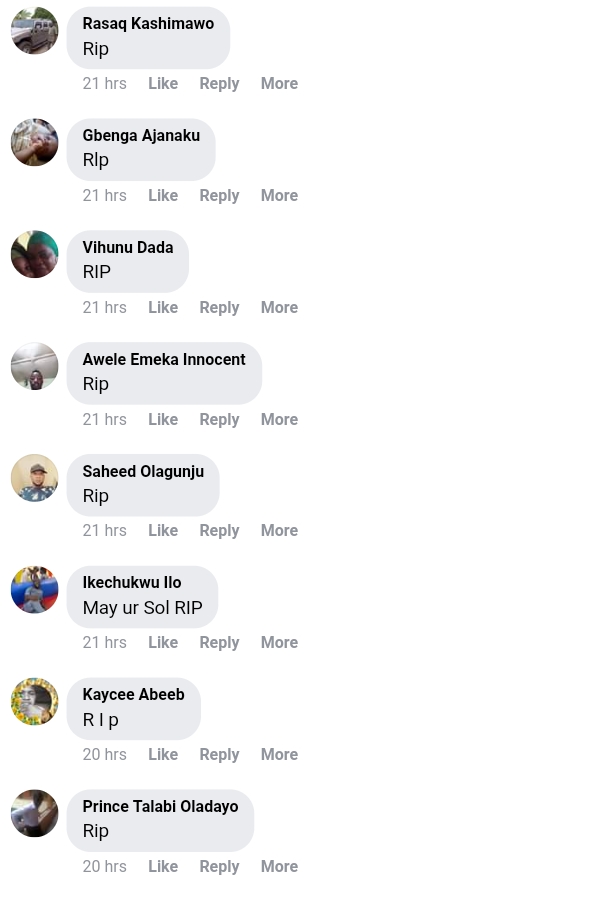Open Saheed Olagunju's profile picture

pos(35,478)
